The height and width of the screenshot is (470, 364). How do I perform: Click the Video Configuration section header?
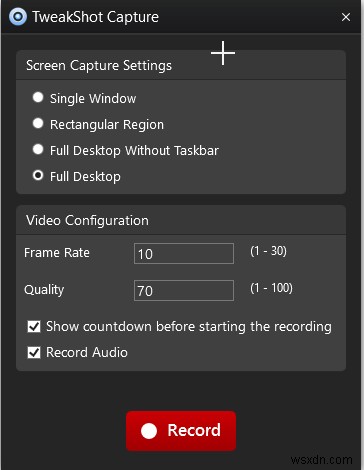pos(87,220)
